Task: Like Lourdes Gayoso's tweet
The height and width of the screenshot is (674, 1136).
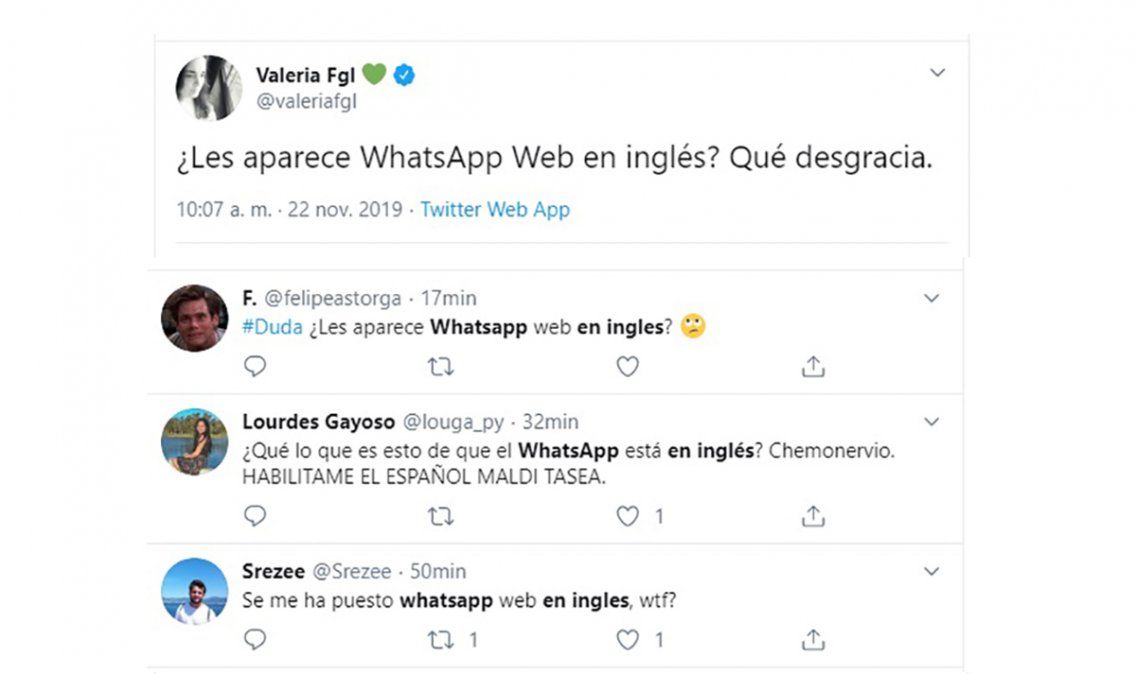Action: [x=627, y=516]
